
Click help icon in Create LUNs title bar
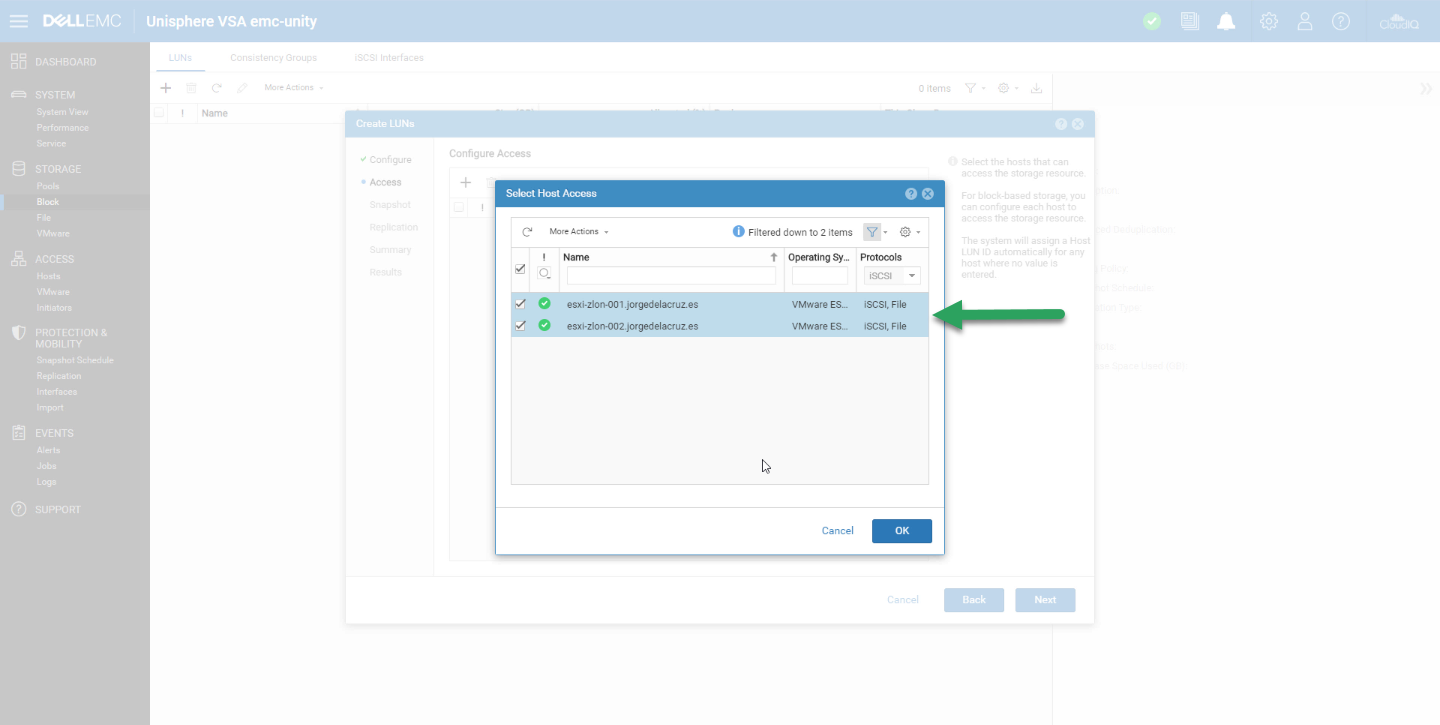click(x=1061, y=124)
